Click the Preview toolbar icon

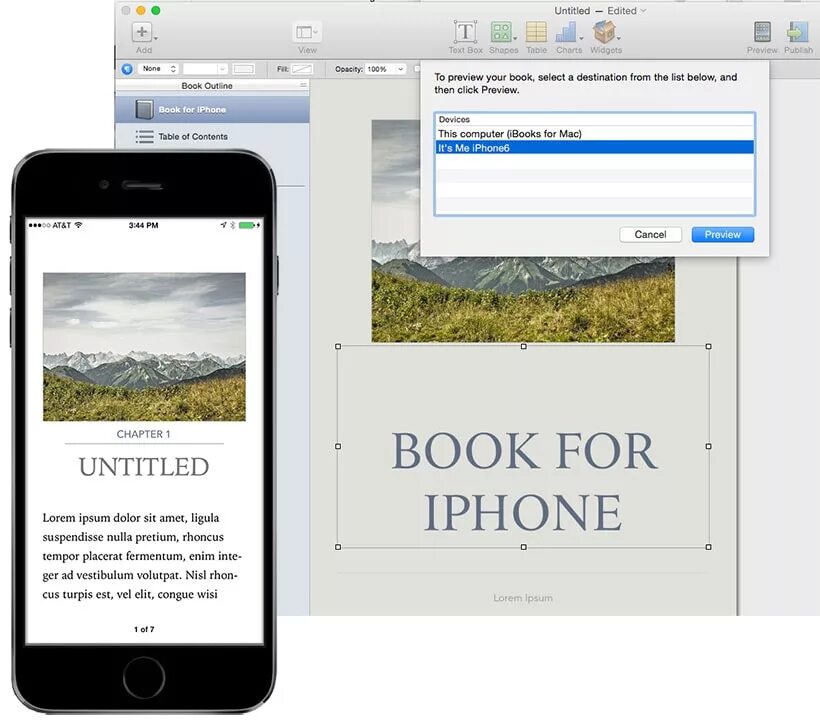[762, 32]
